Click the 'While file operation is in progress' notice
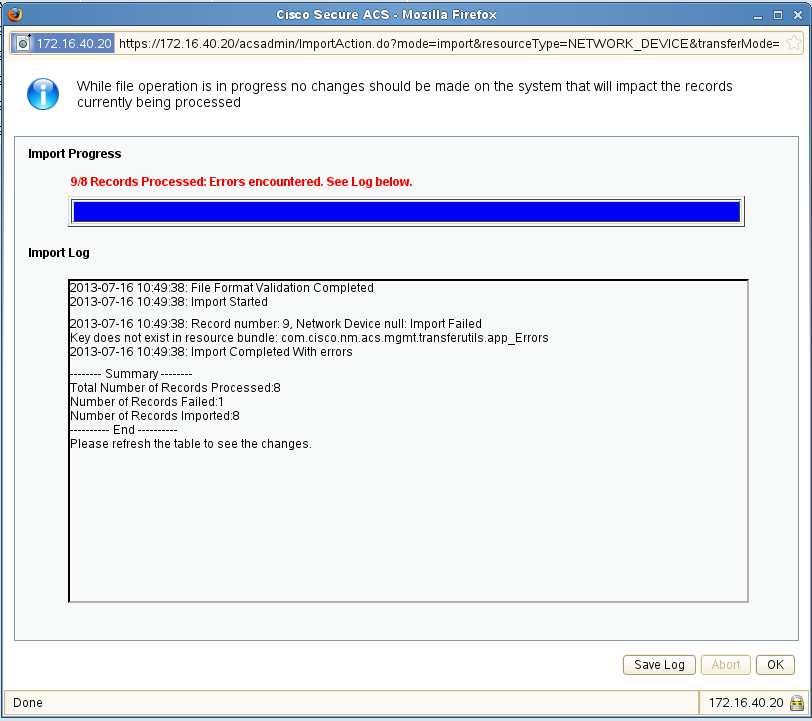 pyautogui.click(x=404, y=94)
